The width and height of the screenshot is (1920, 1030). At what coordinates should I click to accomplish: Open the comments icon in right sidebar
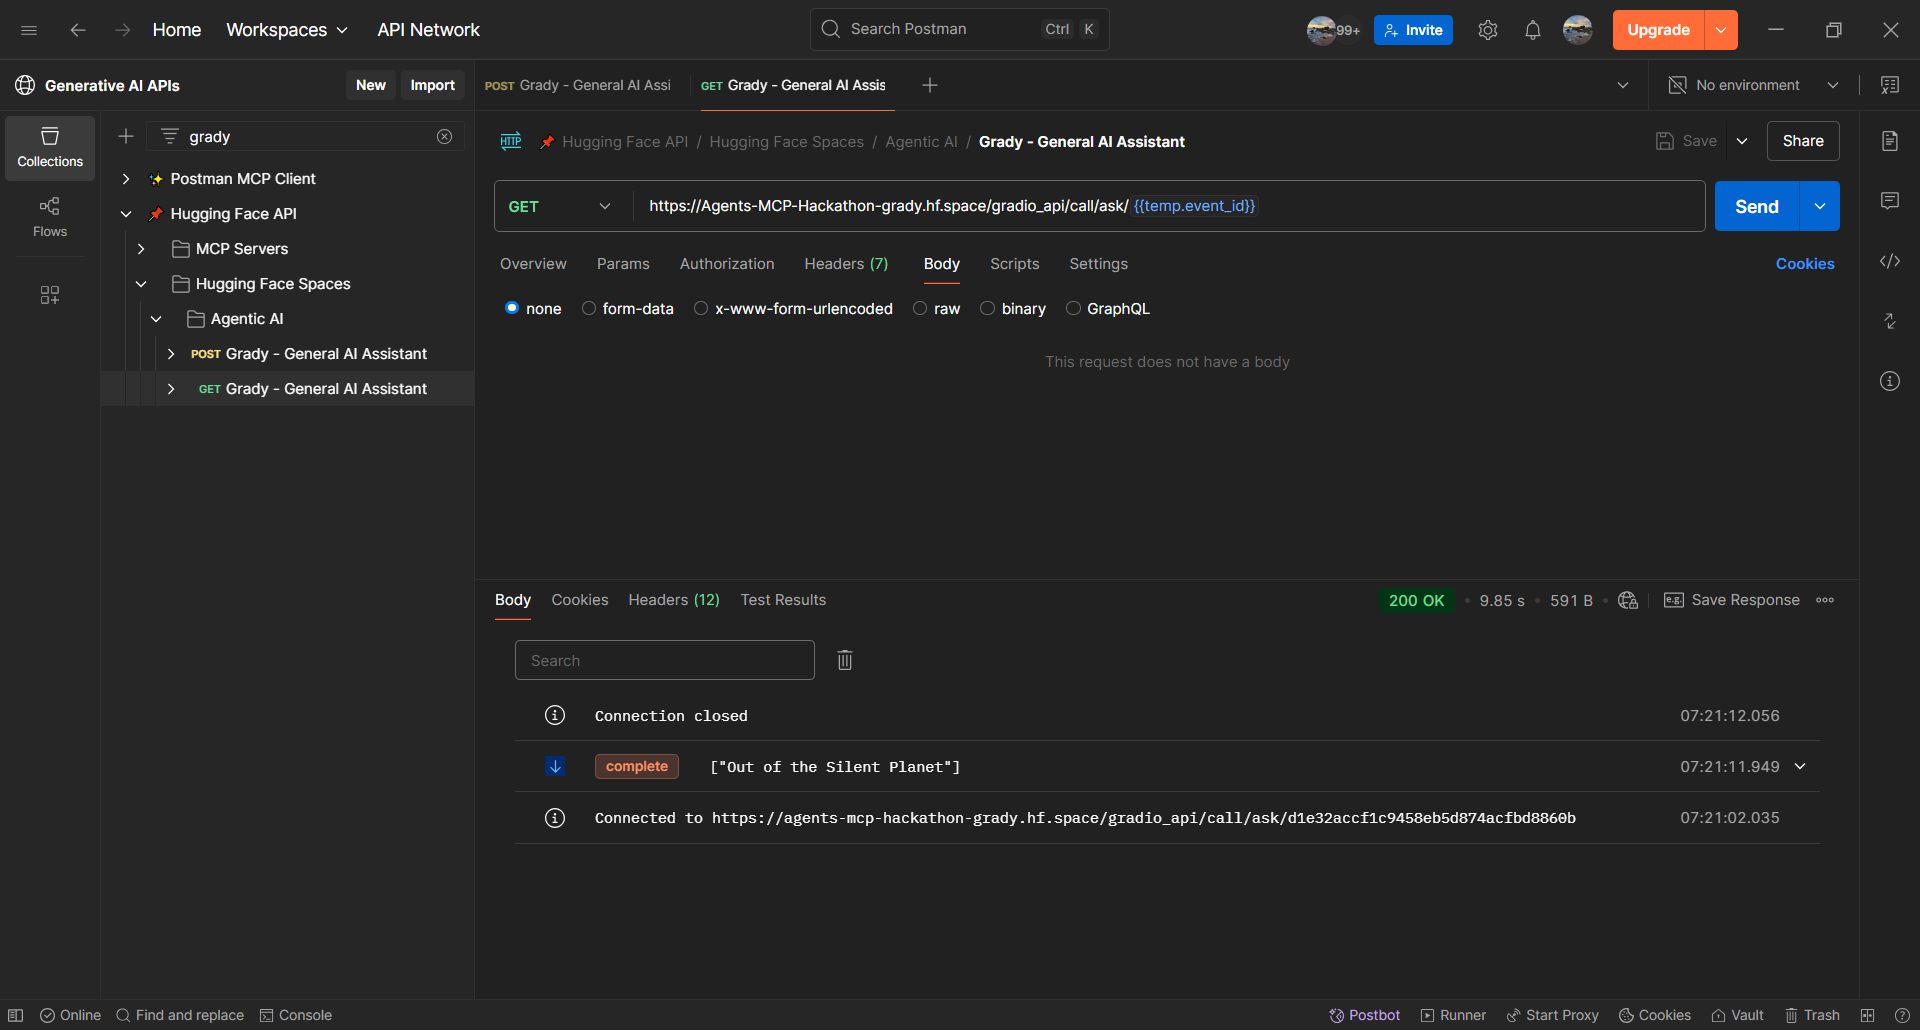point(1889,201)
